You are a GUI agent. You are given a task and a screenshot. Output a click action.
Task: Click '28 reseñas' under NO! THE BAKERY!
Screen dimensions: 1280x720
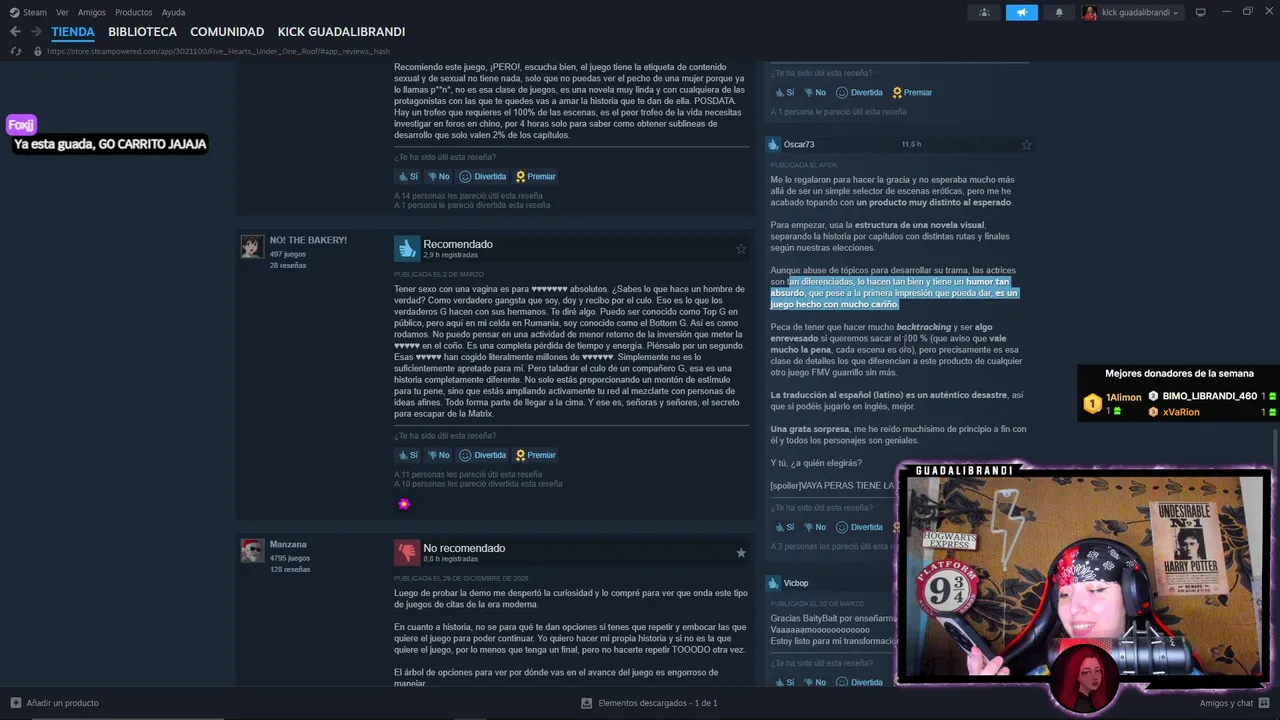pos(288,265)
